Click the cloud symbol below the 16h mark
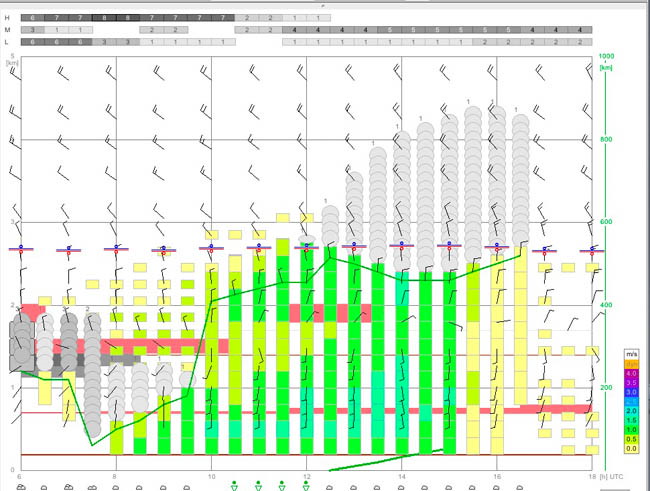Image resolution: width=650 pixels, height=491 pixels. pyautogui.click(x=496, y=488)
